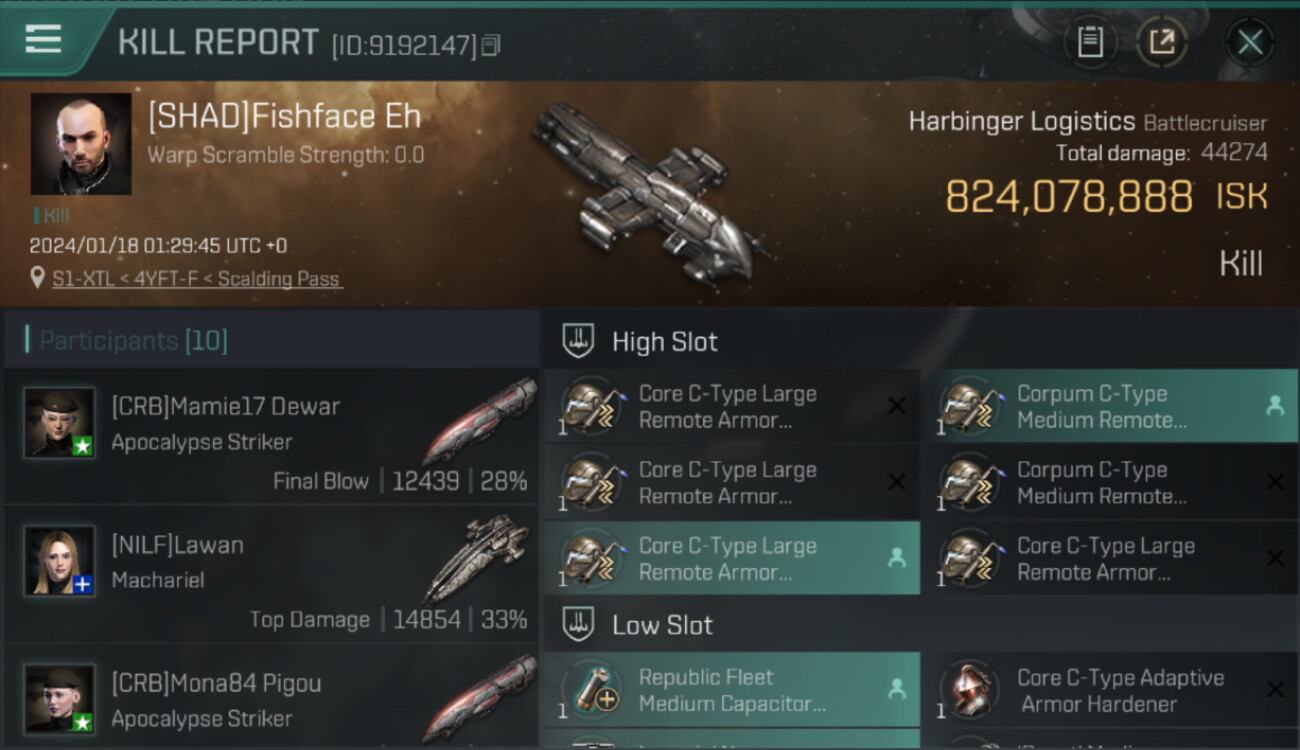Toggle the X marker on the Adaptive Armor Hardener
Screen dimensions: 1300x750
[x=1274, y=689]
